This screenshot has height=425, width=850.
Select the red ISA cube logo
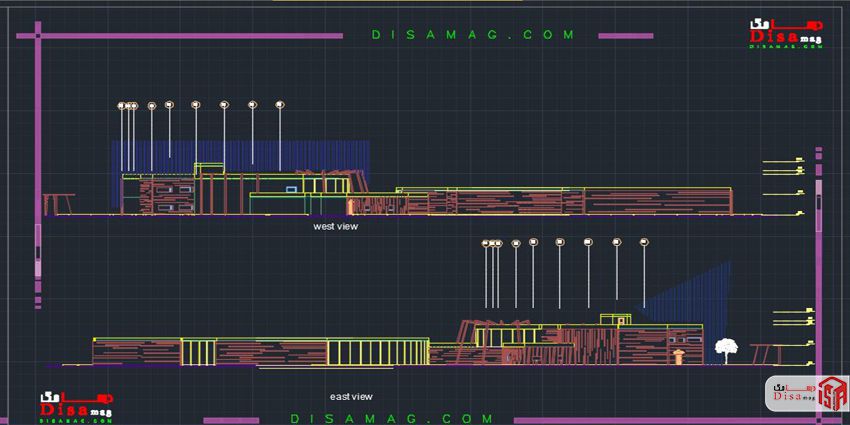[827, 393]
